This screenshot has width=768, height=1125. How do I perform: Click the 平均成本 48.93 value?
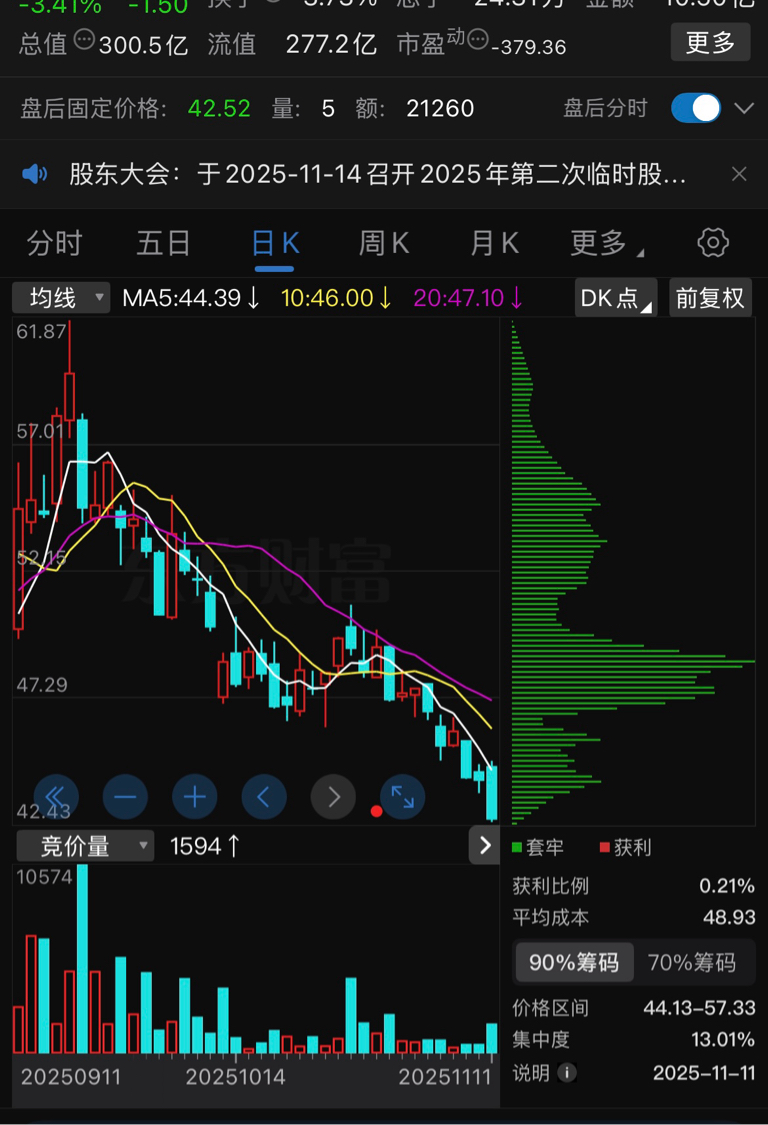click(729, 917)
